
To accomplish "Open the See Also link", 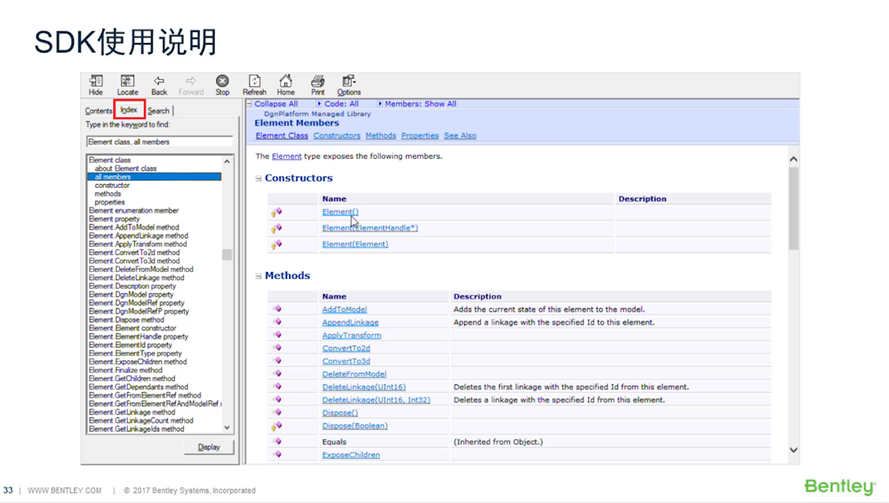I will point(460,136).
